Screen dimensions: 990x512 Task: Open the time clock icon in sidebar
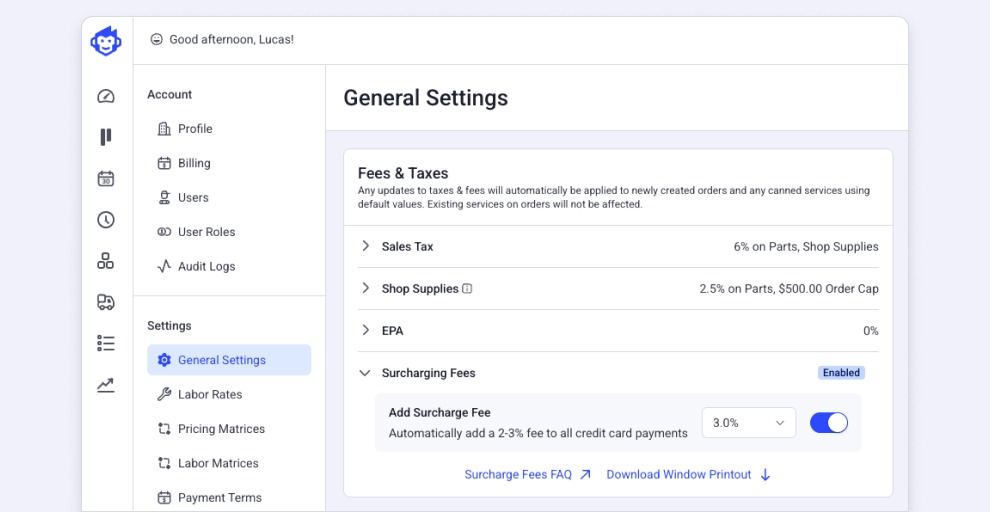point(105,220)
